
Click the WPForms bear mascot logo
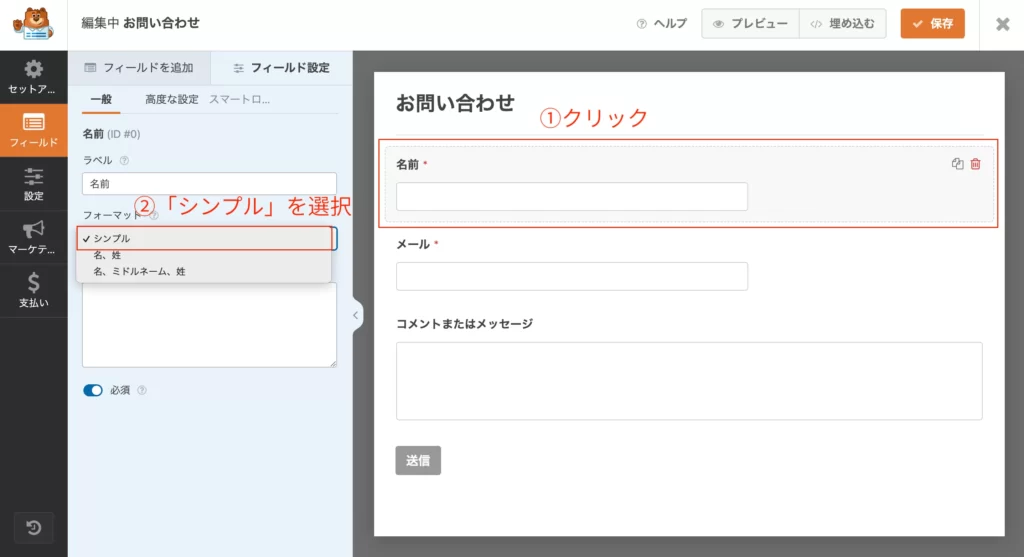pos(33,24)
